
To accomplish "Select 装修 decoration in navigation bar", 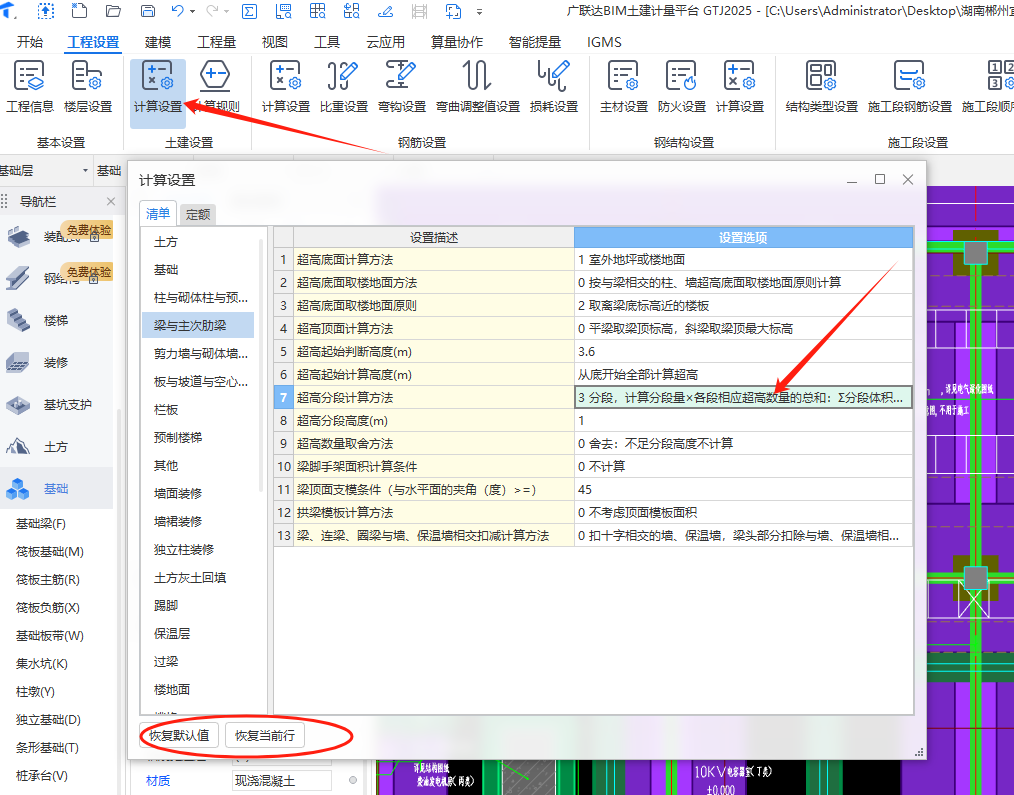I will pos(56,362).
